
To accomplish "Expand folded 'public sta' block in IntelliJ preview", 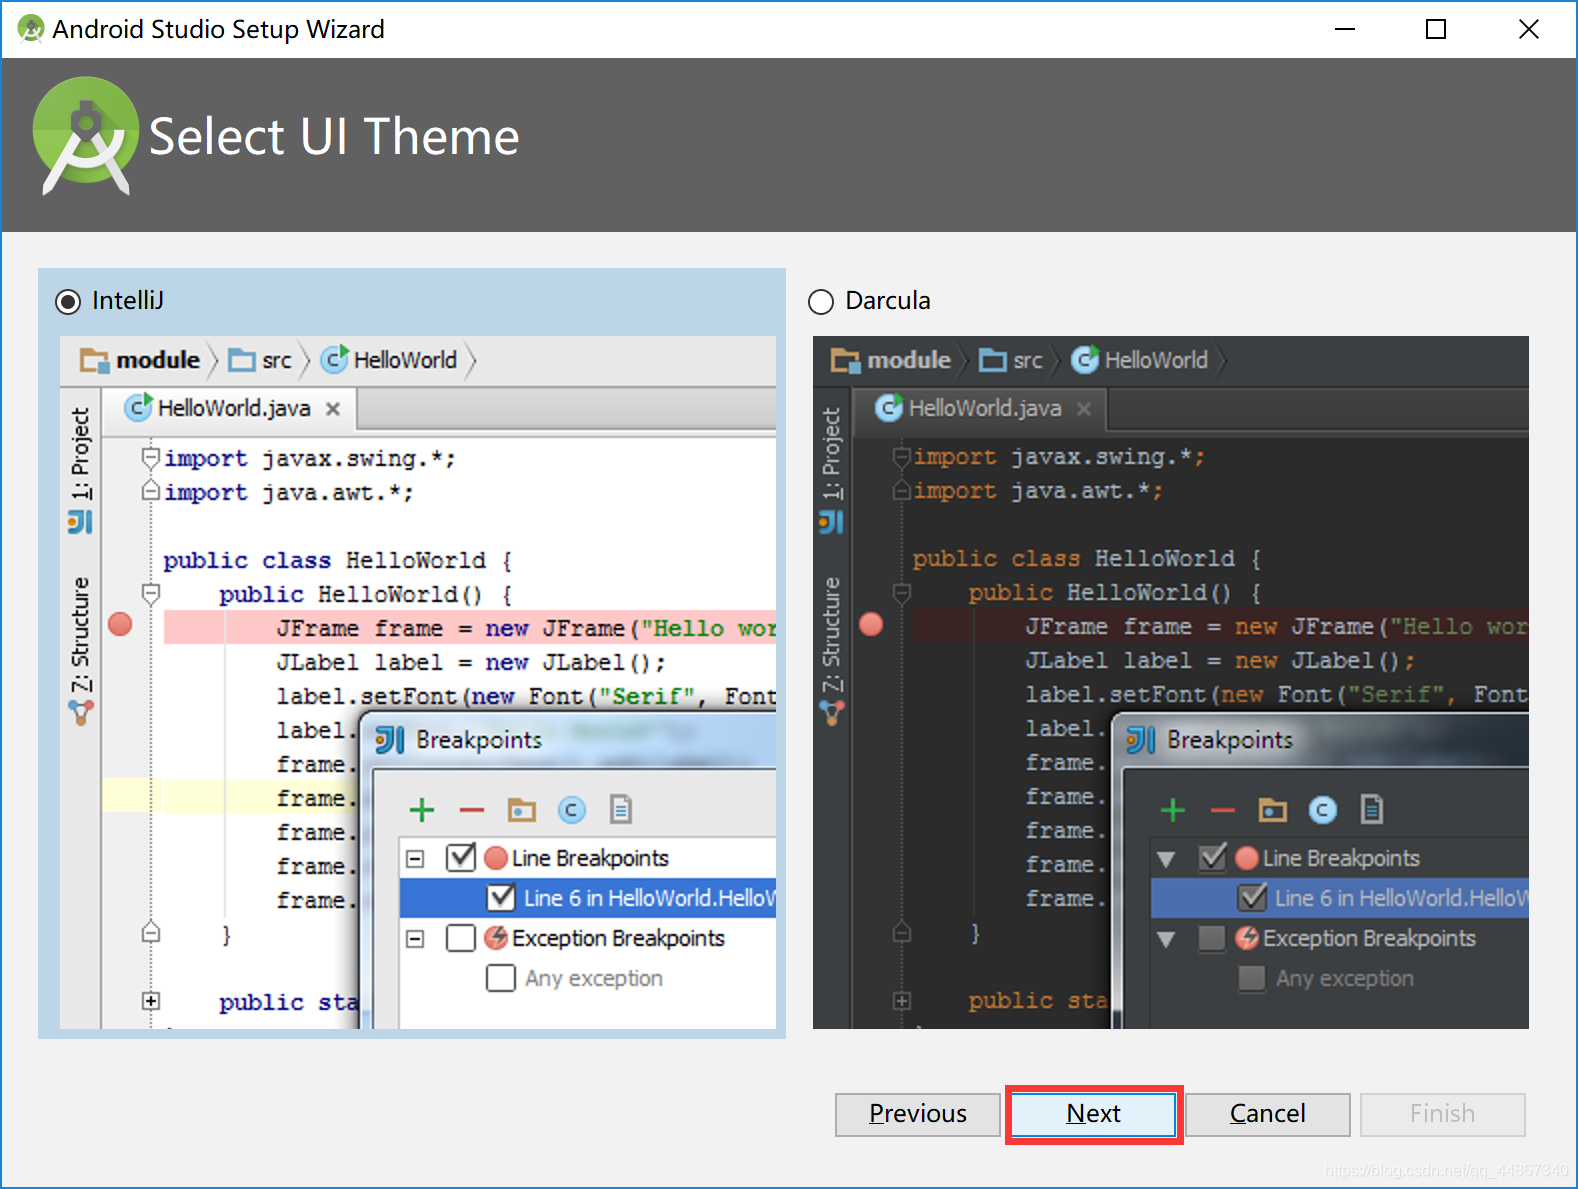I will (151, 1001).
